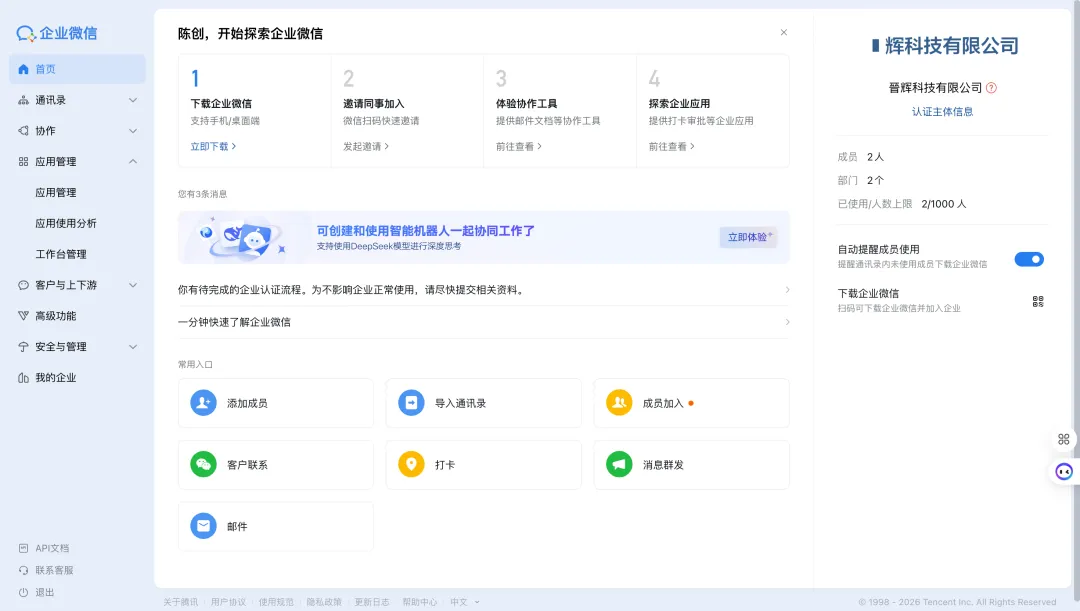Click the 客户与上下游 chat icon
This screenshot has height=611, width=1080.
23,284
